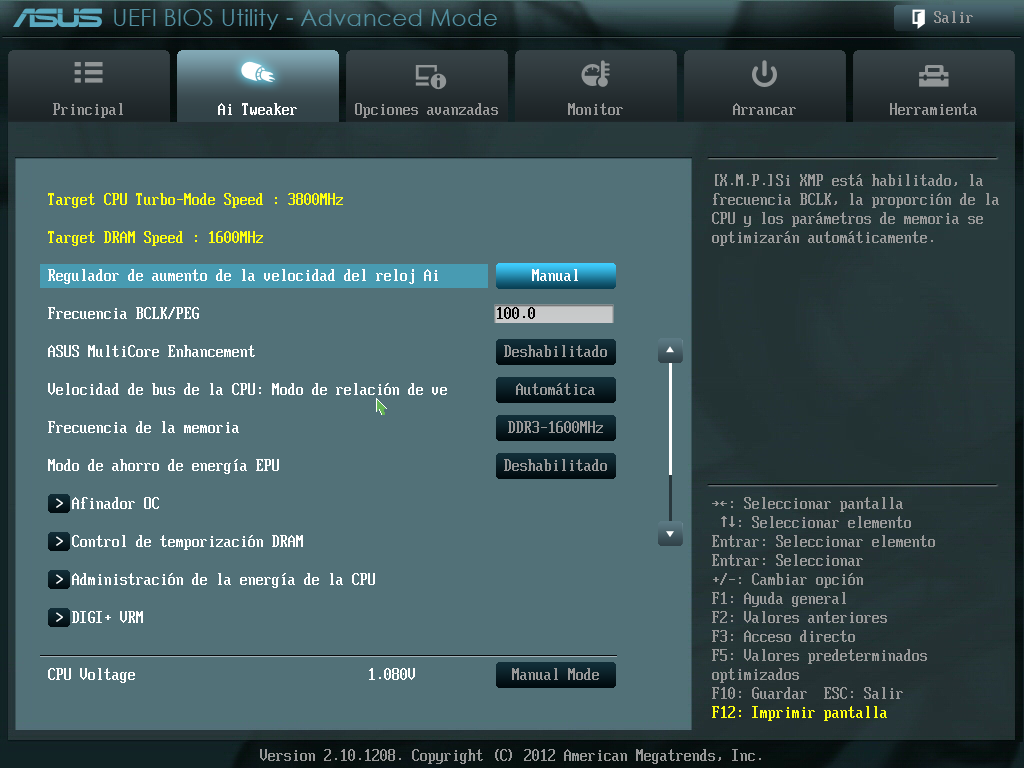Click the American Megatrends version footer text

pos(511,756)
